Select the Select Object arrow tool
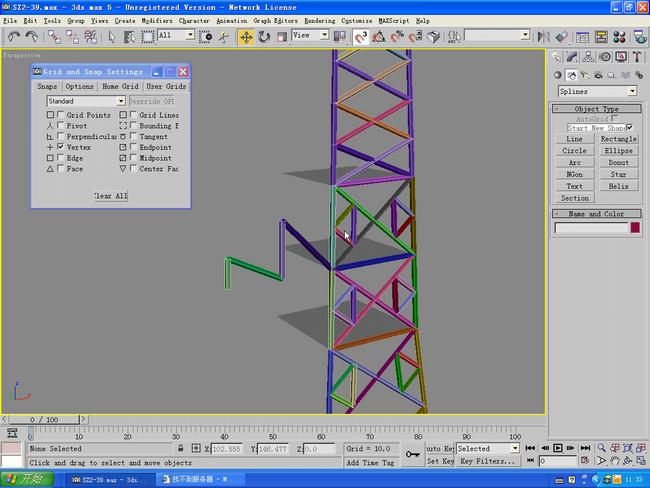Viewport: 650px width, 488px height. (111, 37)
